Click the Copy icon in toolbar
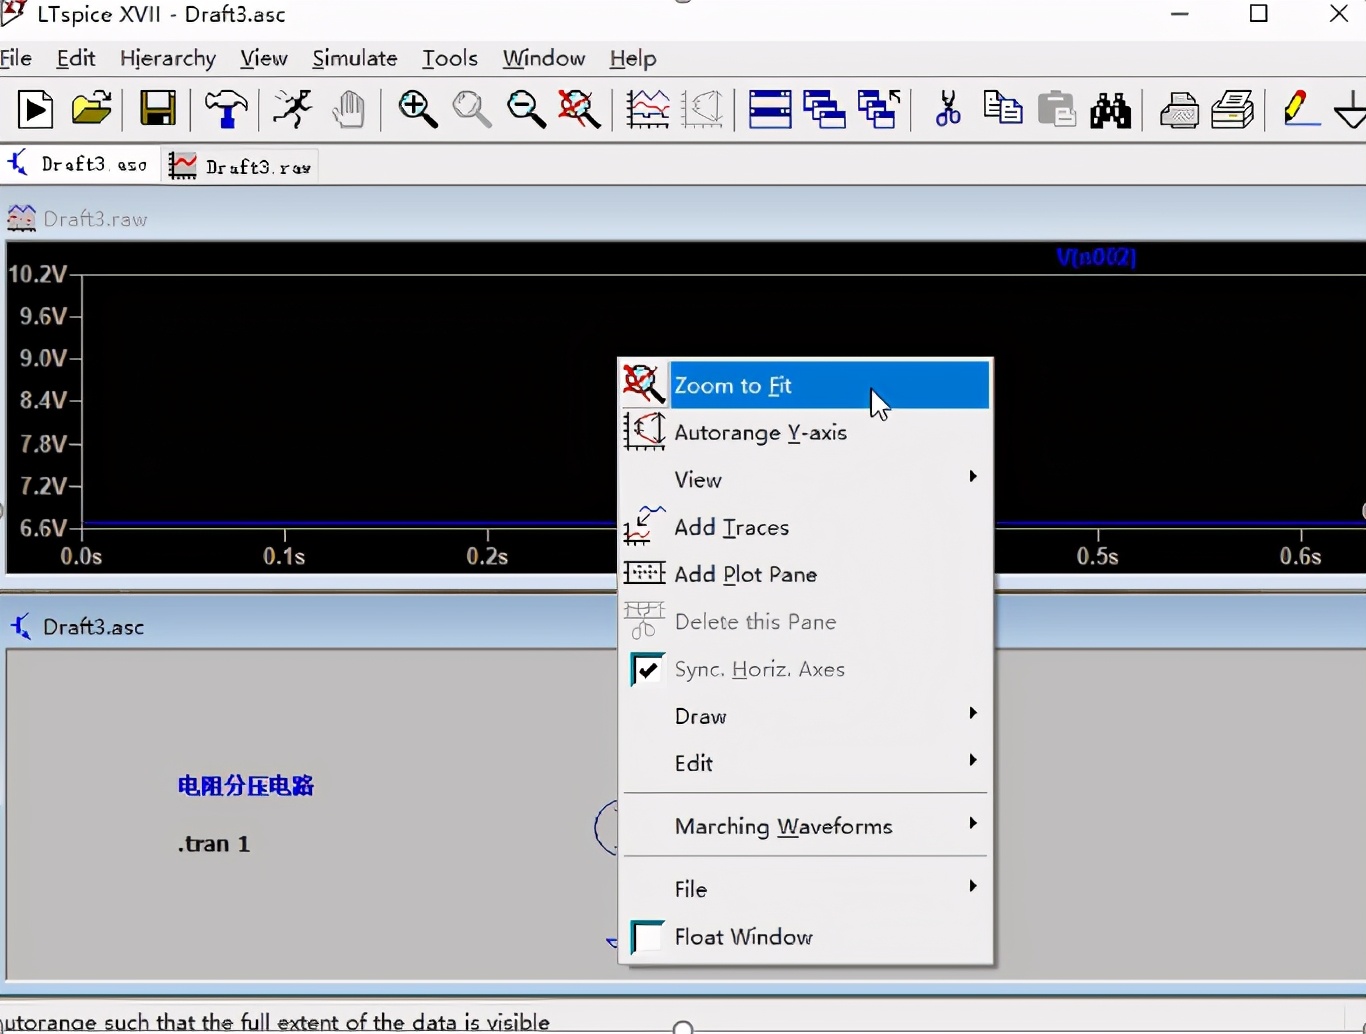1366x1034 pixels. pyautogui.click(x=1003, y=109)
